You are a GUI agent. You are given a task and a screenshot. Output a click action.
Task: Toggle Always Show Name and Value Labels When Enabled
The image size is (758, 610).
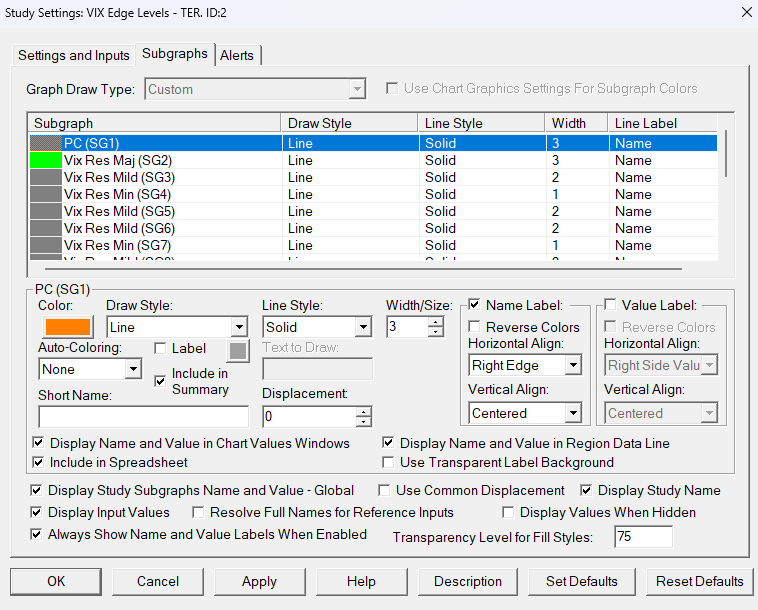pyautogui.click(x=36, y=534)
